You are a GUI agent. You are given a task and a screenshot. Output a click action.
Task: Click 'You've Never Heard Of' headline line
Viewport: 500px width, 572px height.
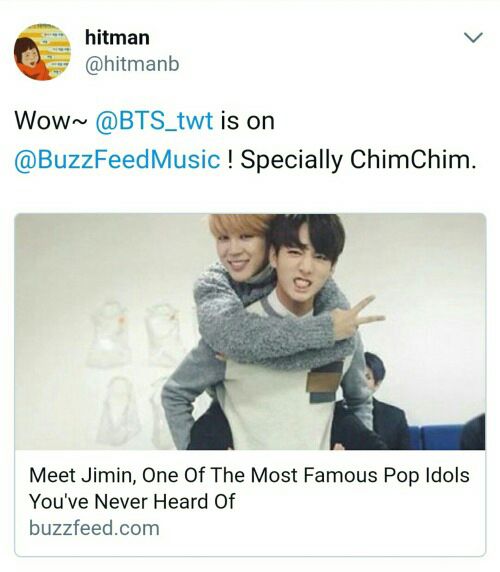(132, 501)
